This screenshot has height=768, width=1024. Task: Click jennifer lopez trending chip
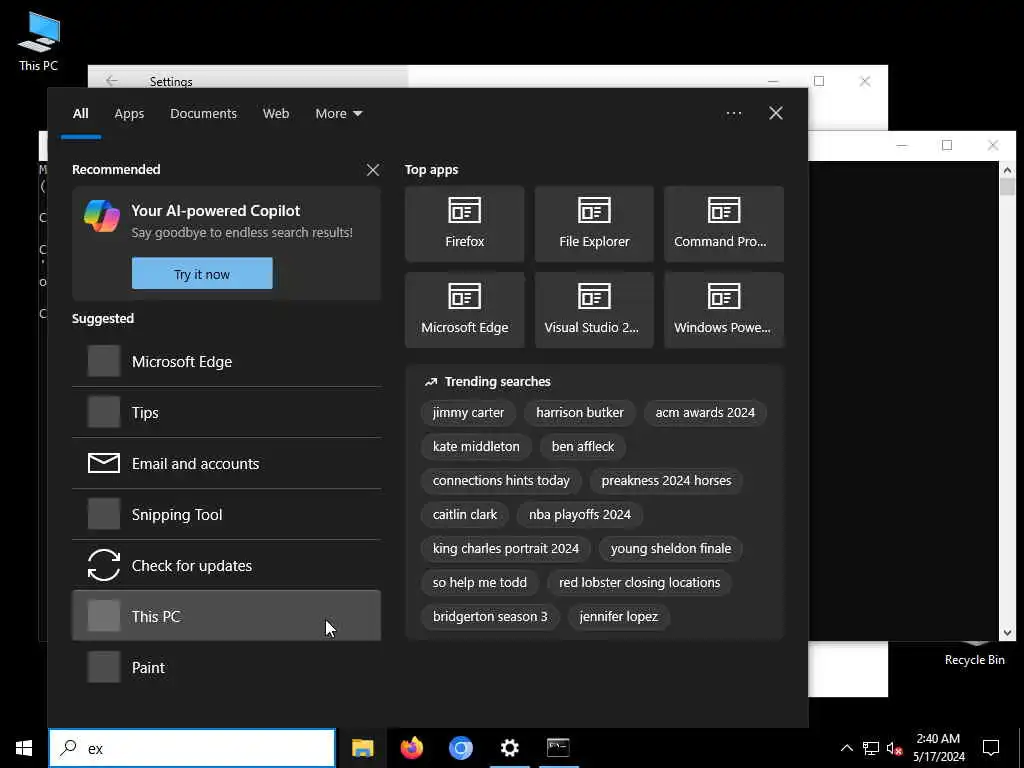618,616
